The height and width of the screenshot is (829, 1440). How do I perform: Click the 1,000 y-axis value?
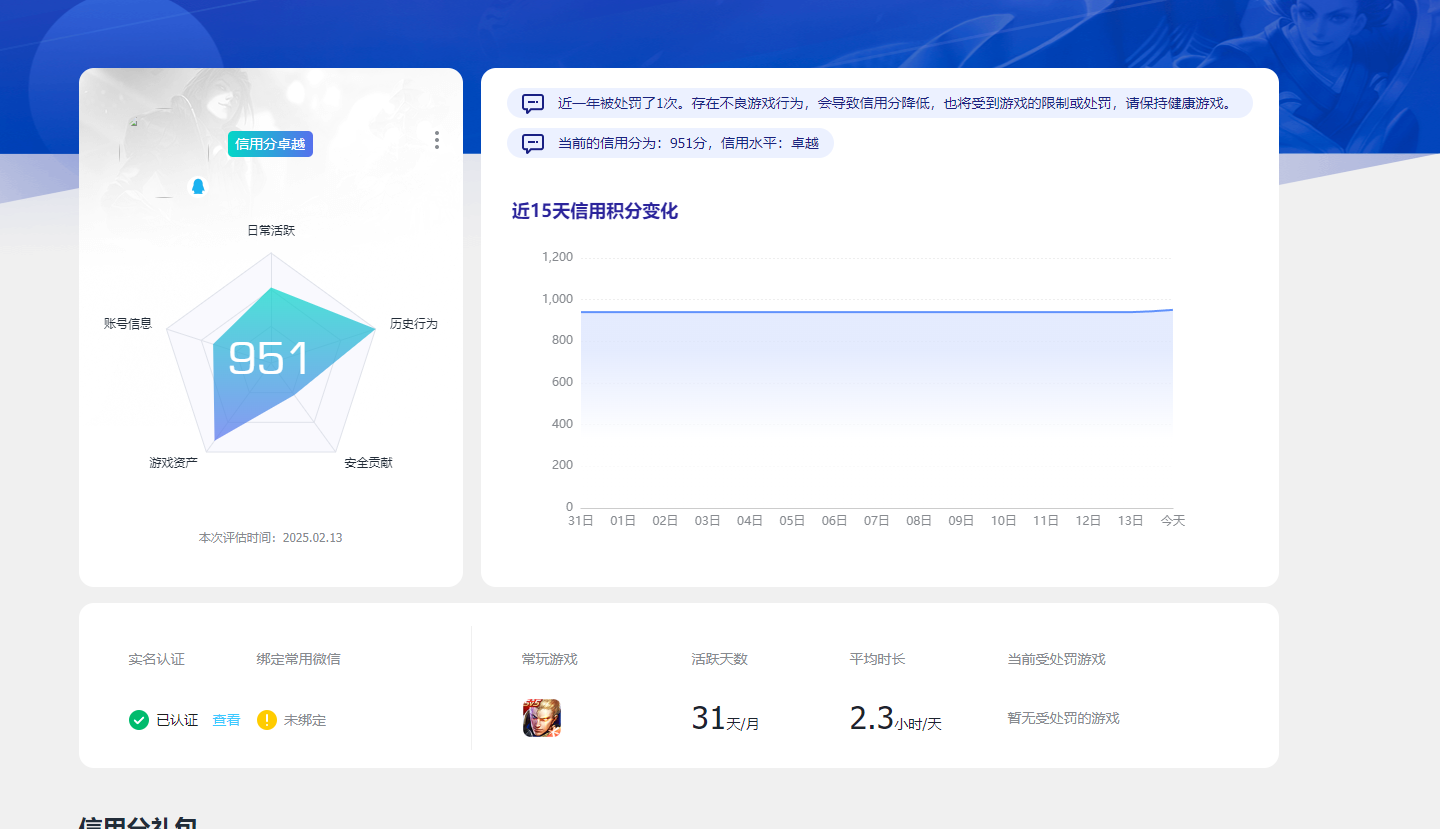(557, 299)
